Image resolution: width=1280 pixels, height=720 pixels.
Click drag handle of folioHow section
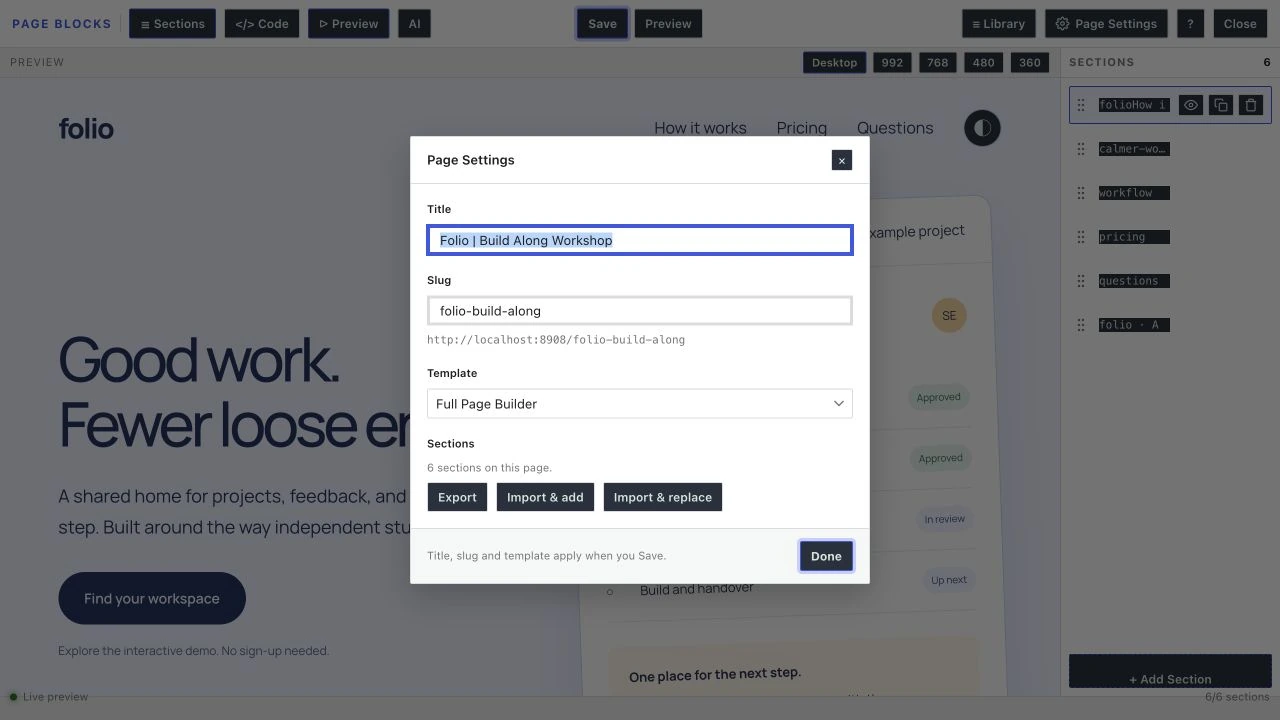1081,105
